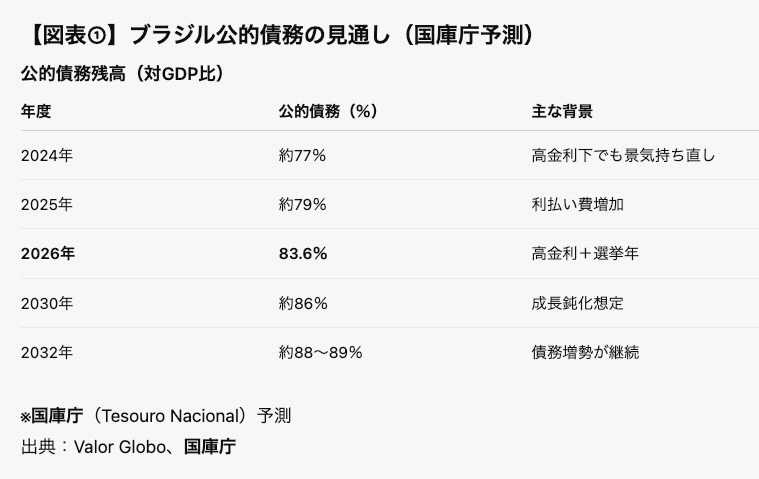Click the 約88〜89% debt value
Image resolution: width=759 pixels, height=479 pixels.
tap(320, 352)
